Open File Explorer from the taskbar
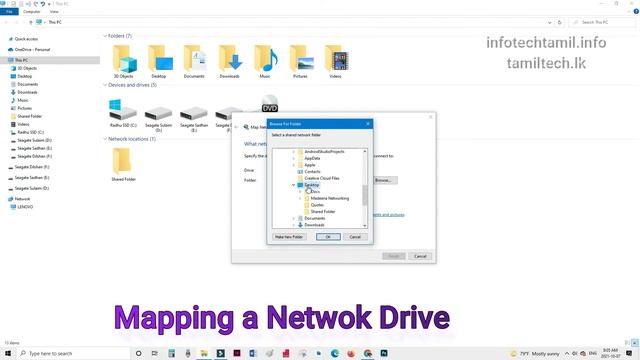The width and height of the screenshot is (640, 360). (x=204, y=353)
